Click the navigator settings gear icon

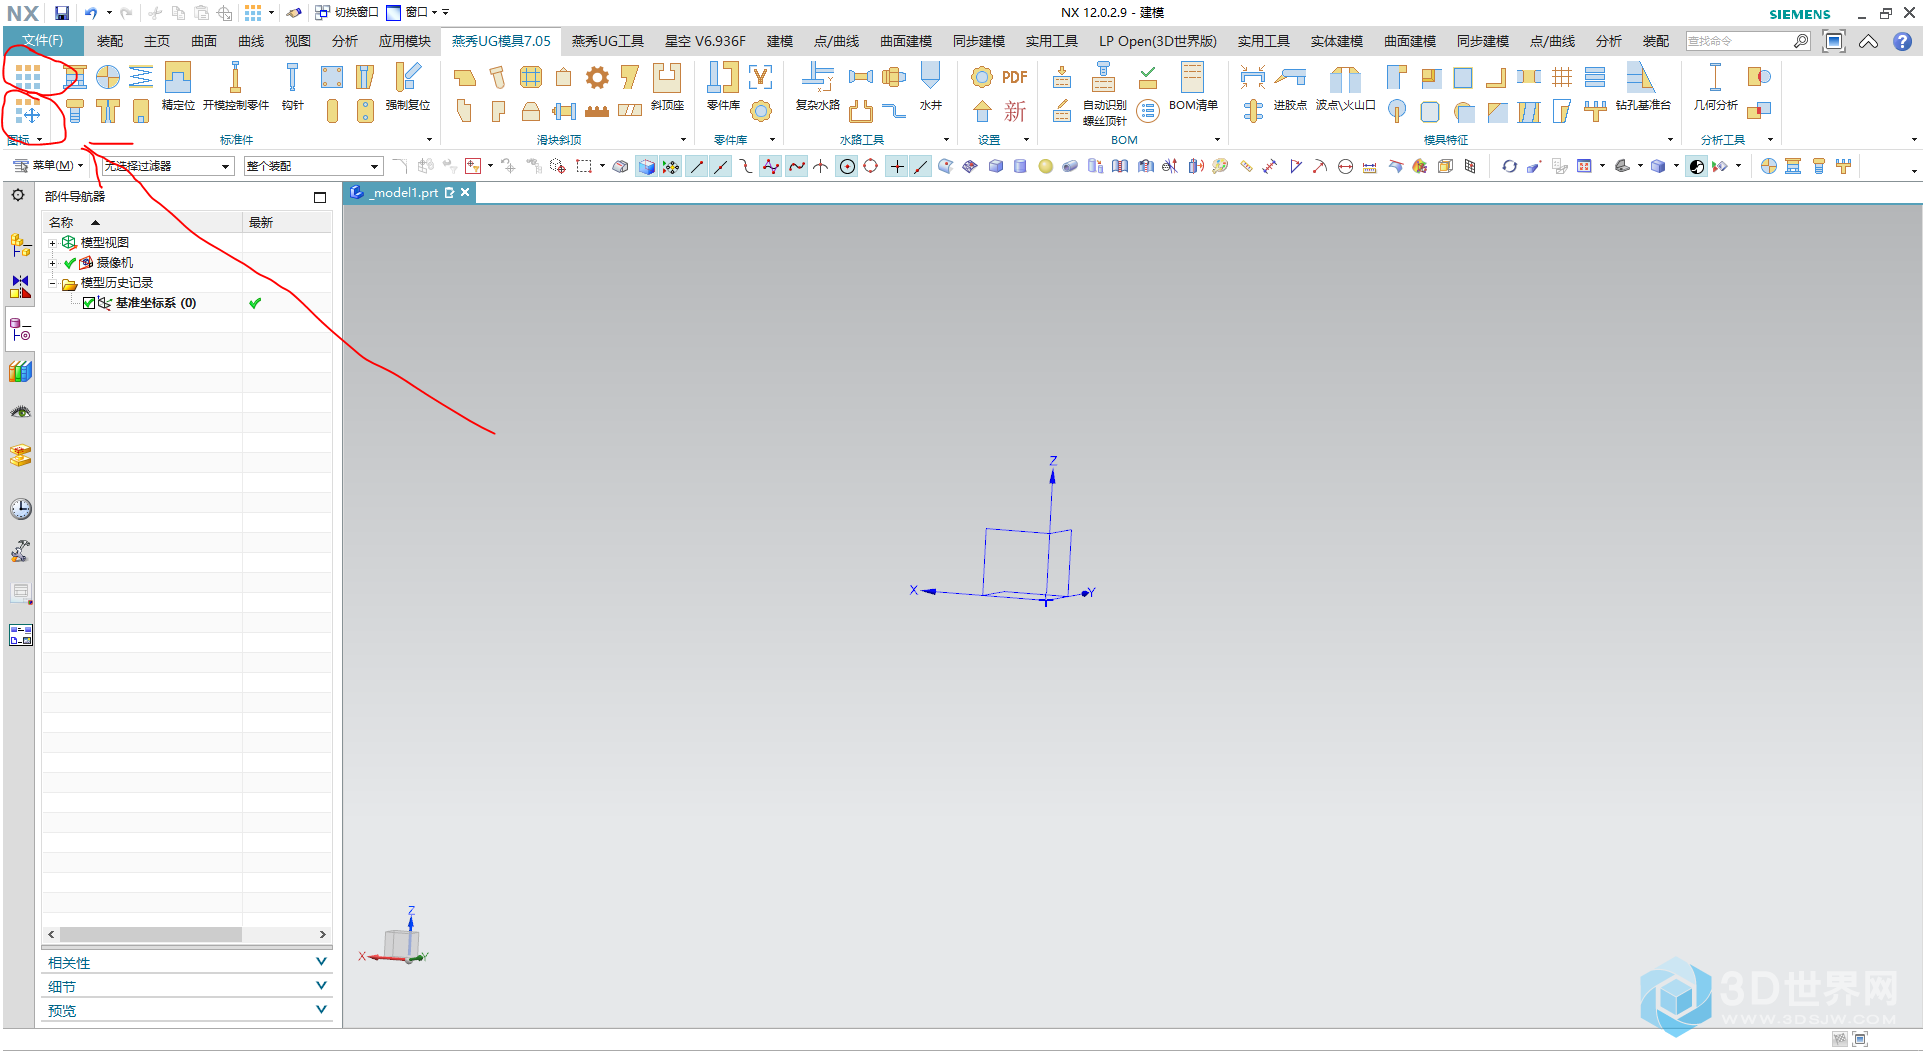tap(18, 195)
